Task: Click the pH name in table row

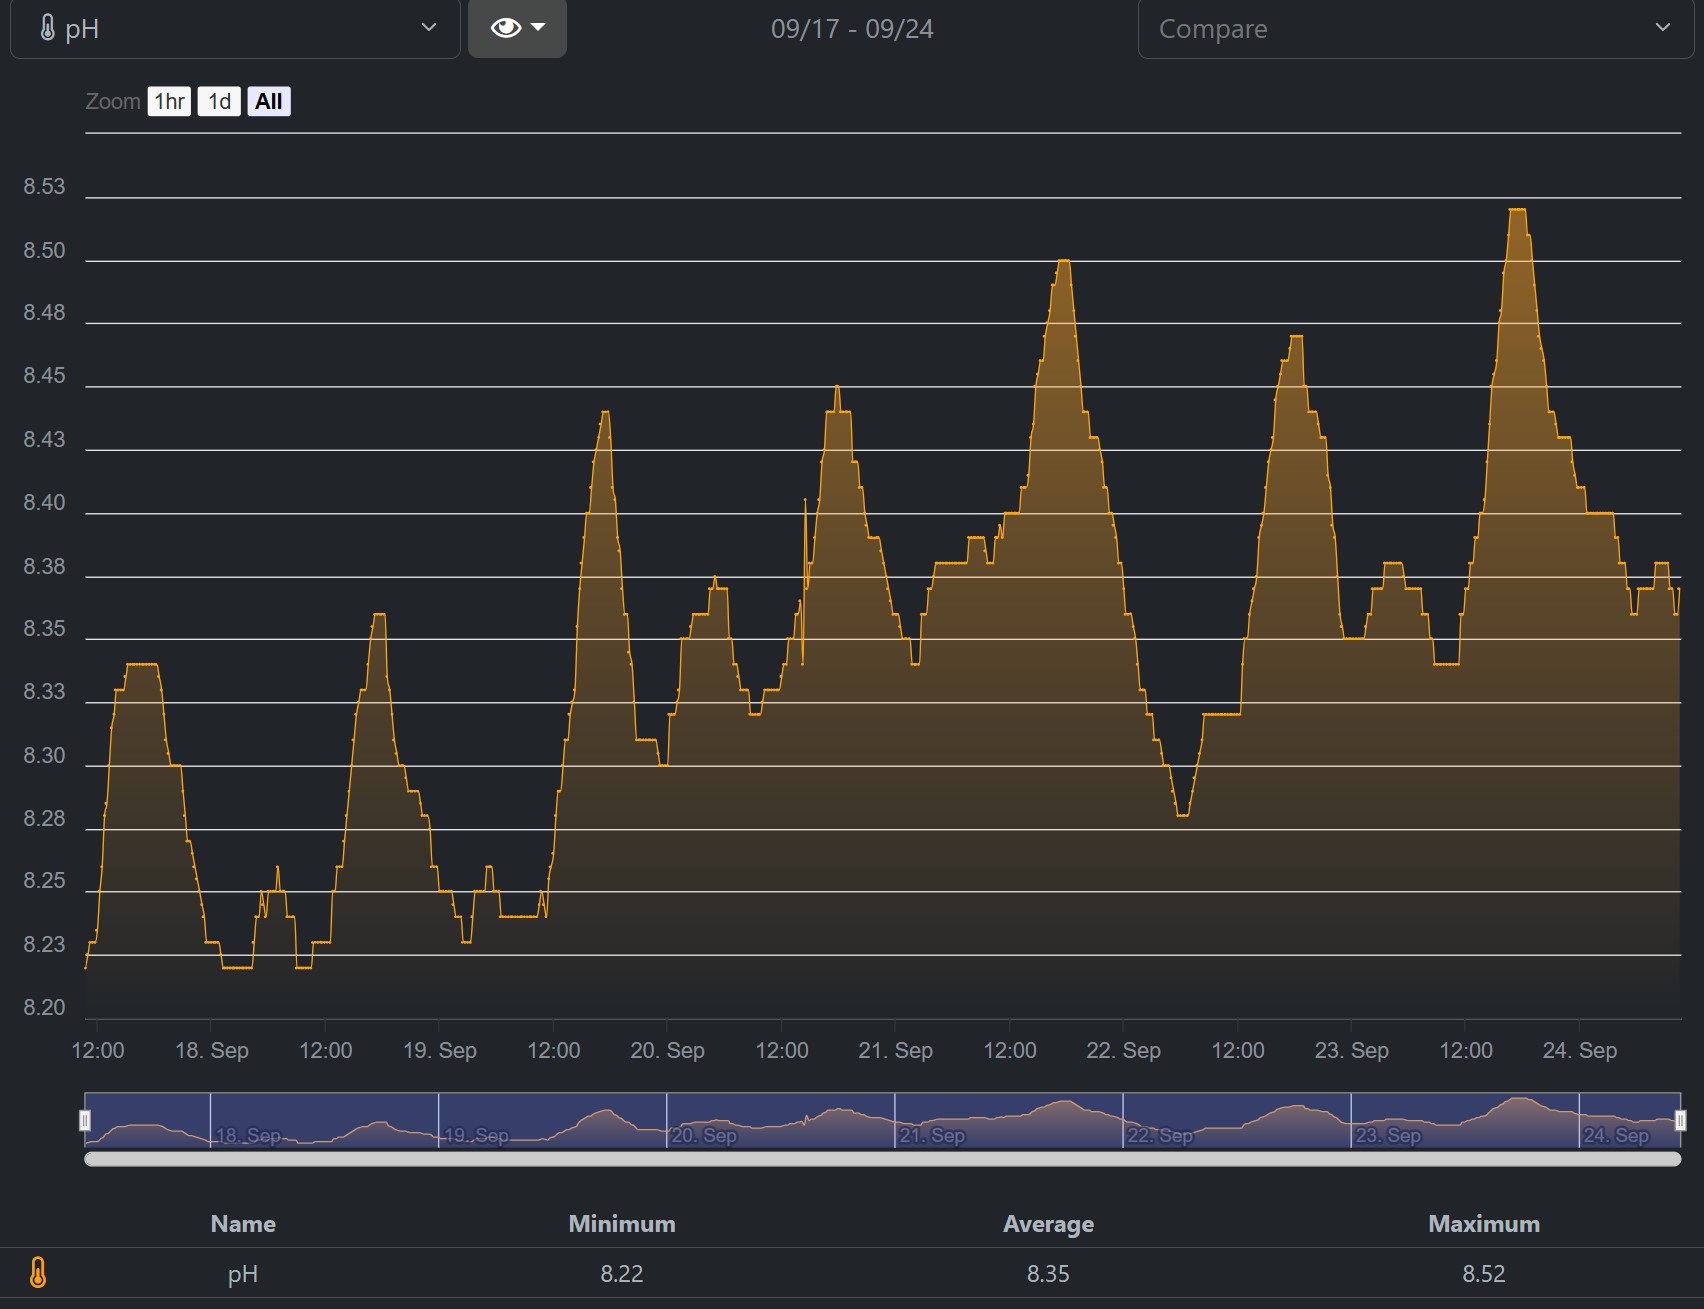Action: (243, 1274)
